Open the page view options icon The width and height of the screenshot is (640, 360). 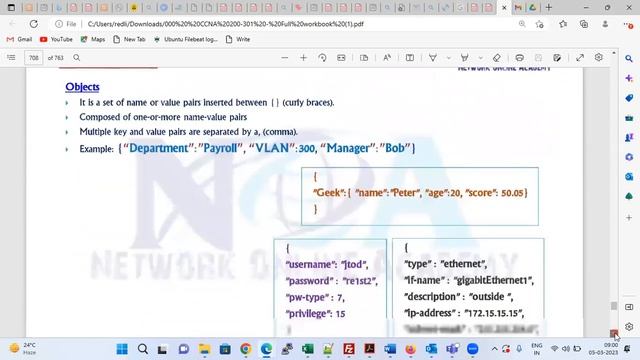(x=364, y=58)
